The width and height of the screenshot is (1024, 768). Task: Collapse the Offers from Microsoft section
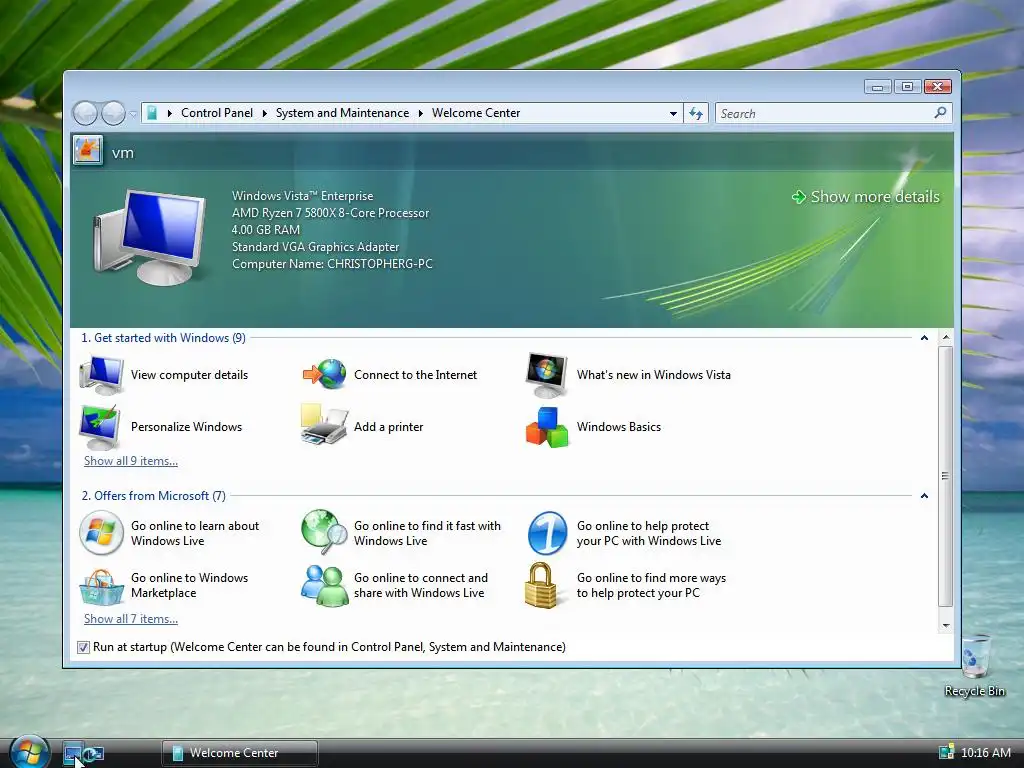tap(924, 496)
